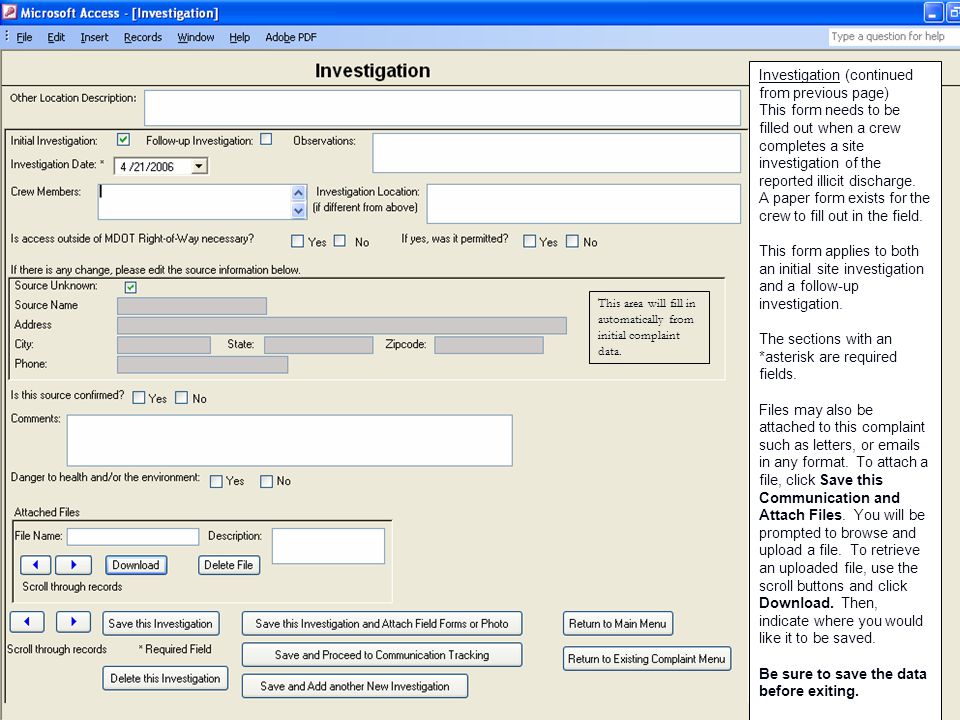
Task: Click the menu bar grip handle
Action: [6, 37]
